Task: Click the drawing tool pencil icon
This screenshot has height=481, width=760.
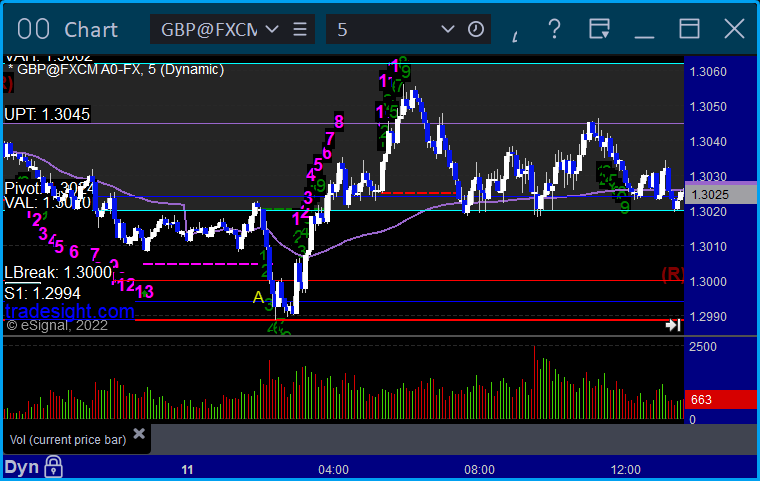Action: (x=516, y=32)
